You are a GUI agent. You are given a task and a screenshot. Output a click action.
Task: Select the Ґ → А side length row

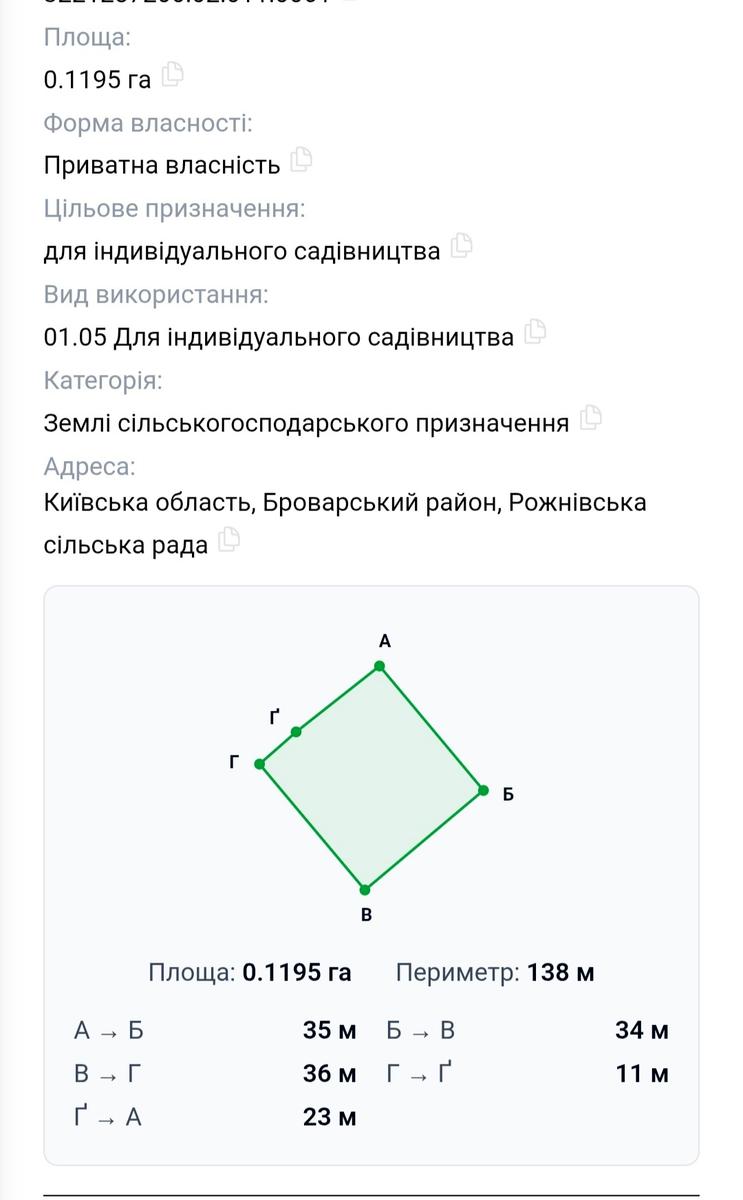215,1117
